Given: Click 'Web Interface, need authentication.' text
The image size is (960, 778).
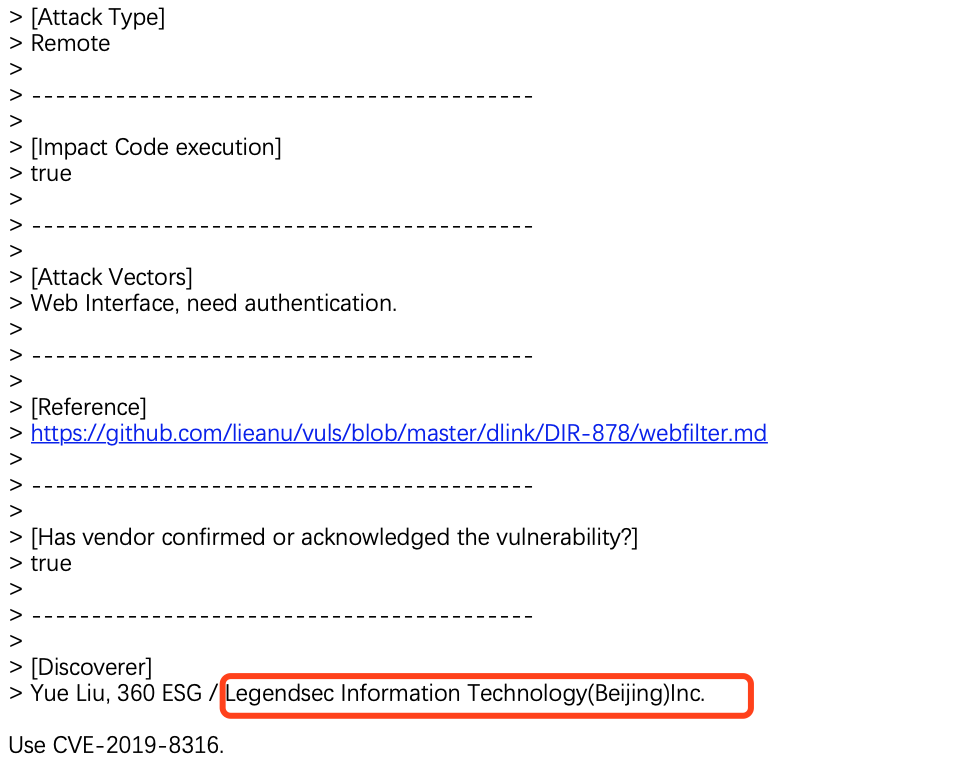Looking at the screenshot, I should (x=214, y=304).
